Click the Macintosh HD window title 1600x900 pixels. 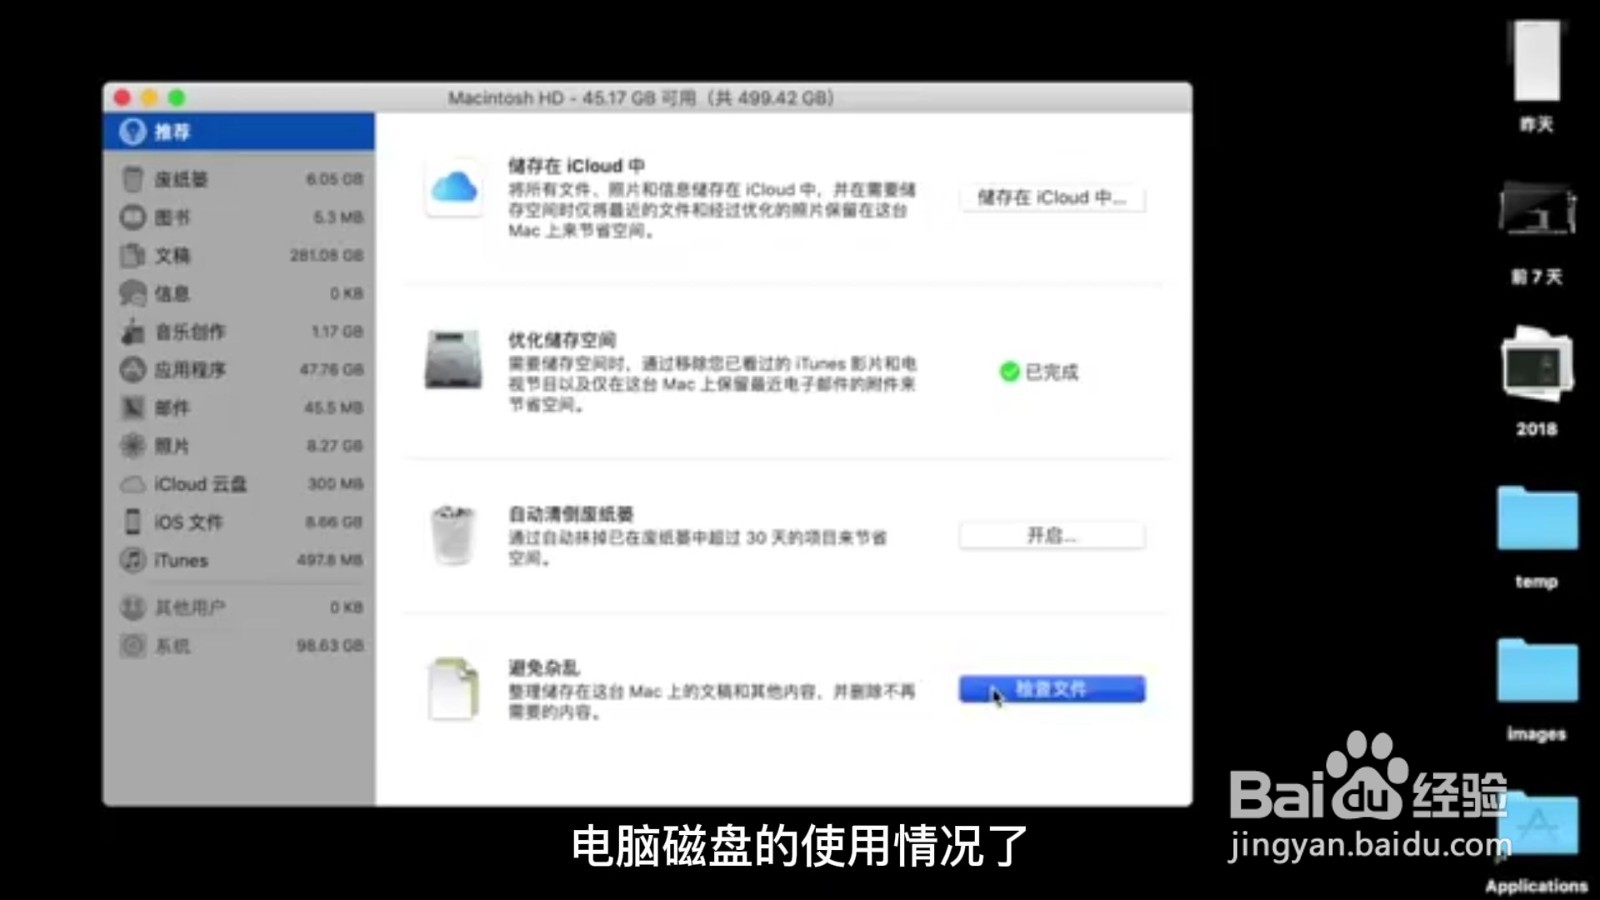click(641, 98)
